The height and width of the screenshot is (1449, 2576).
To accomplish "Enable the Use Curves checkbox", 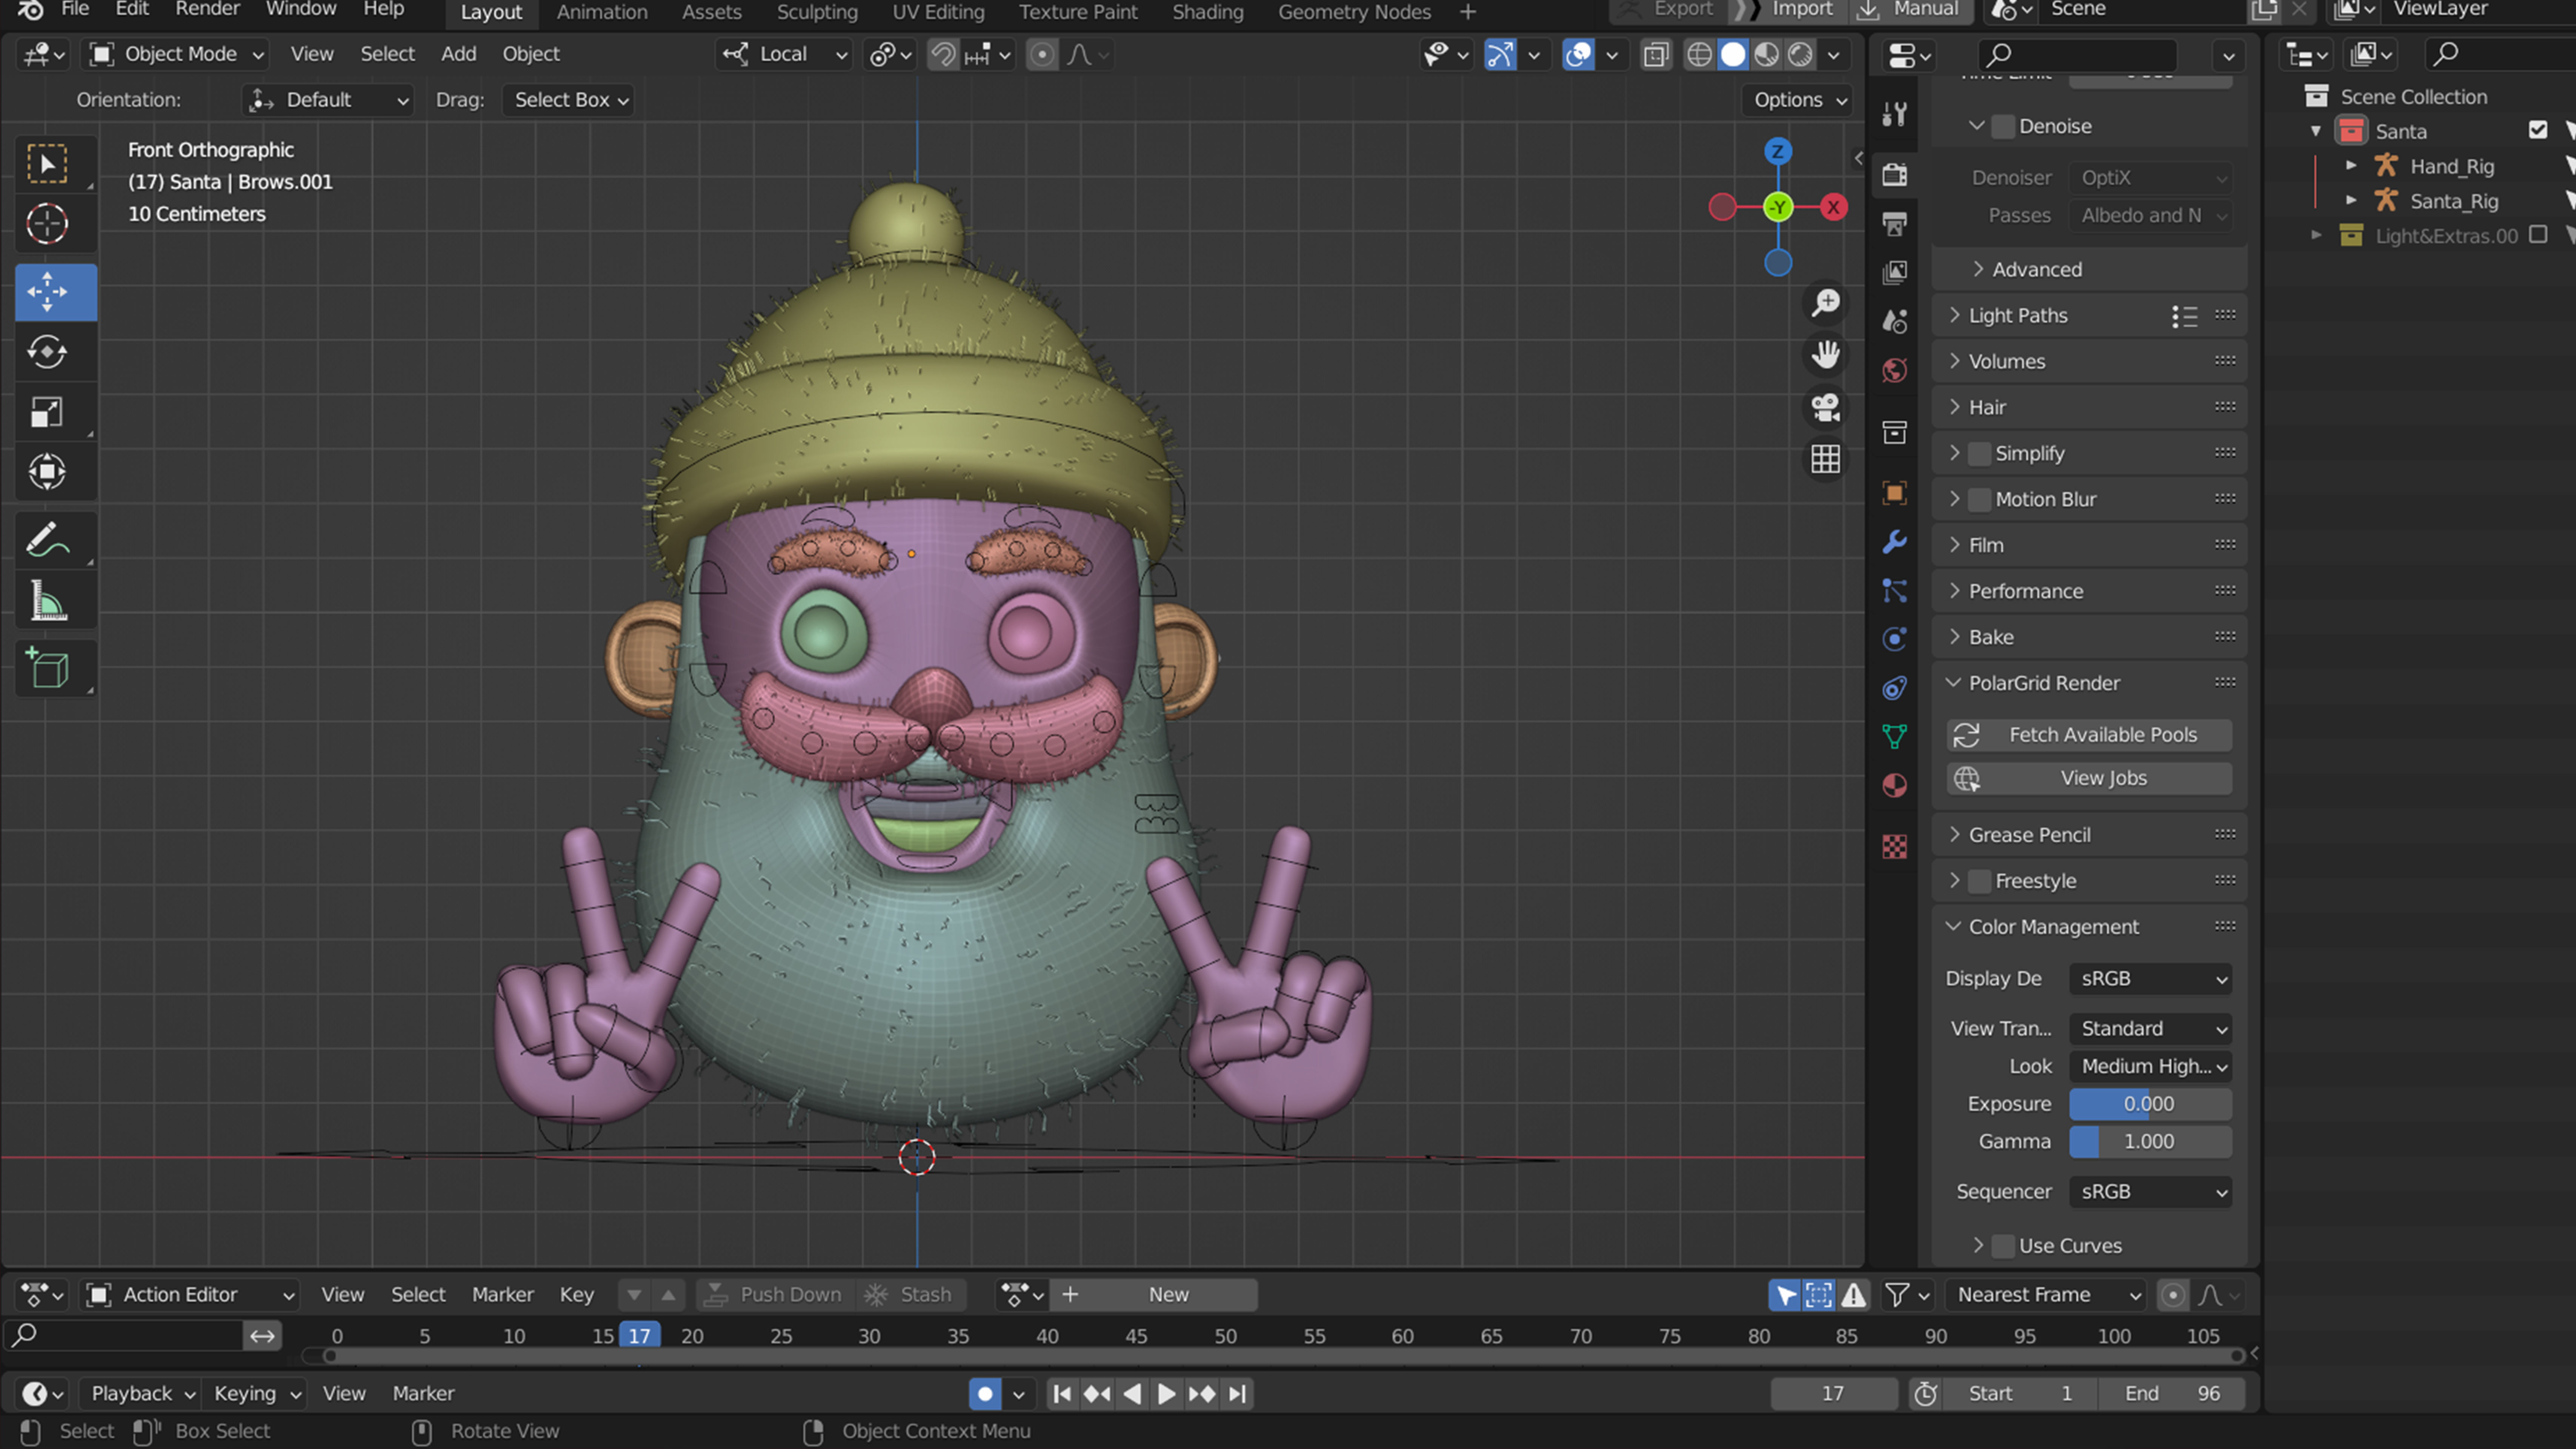I will pyautogui.click(x=2003, y=1246).
